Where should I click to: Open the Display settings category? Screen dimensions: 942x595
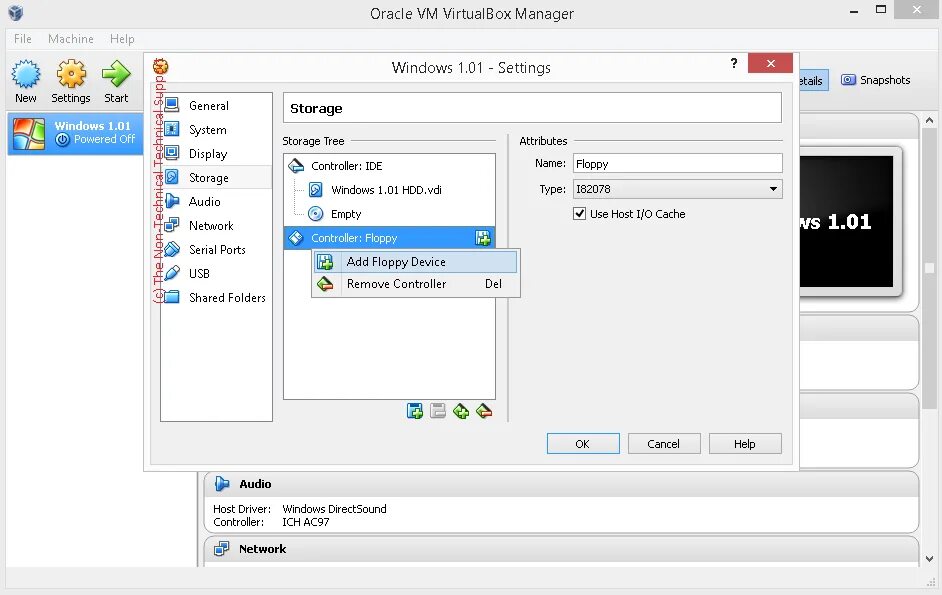216,154
